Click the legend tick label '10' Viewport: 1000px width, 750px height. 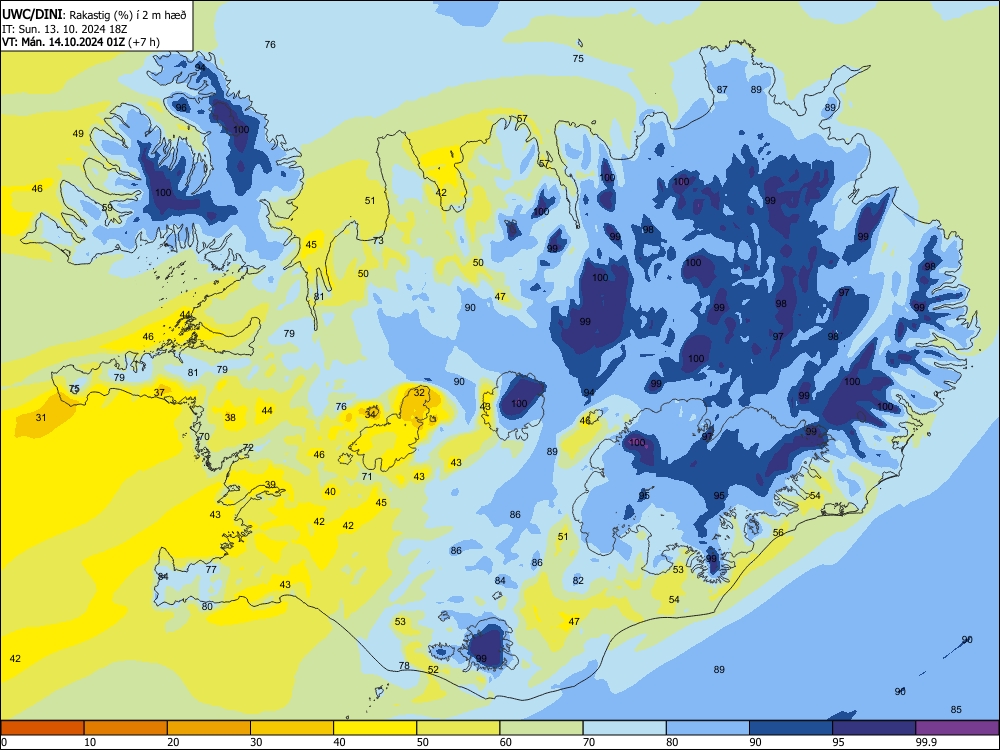[x=90, y=742]
